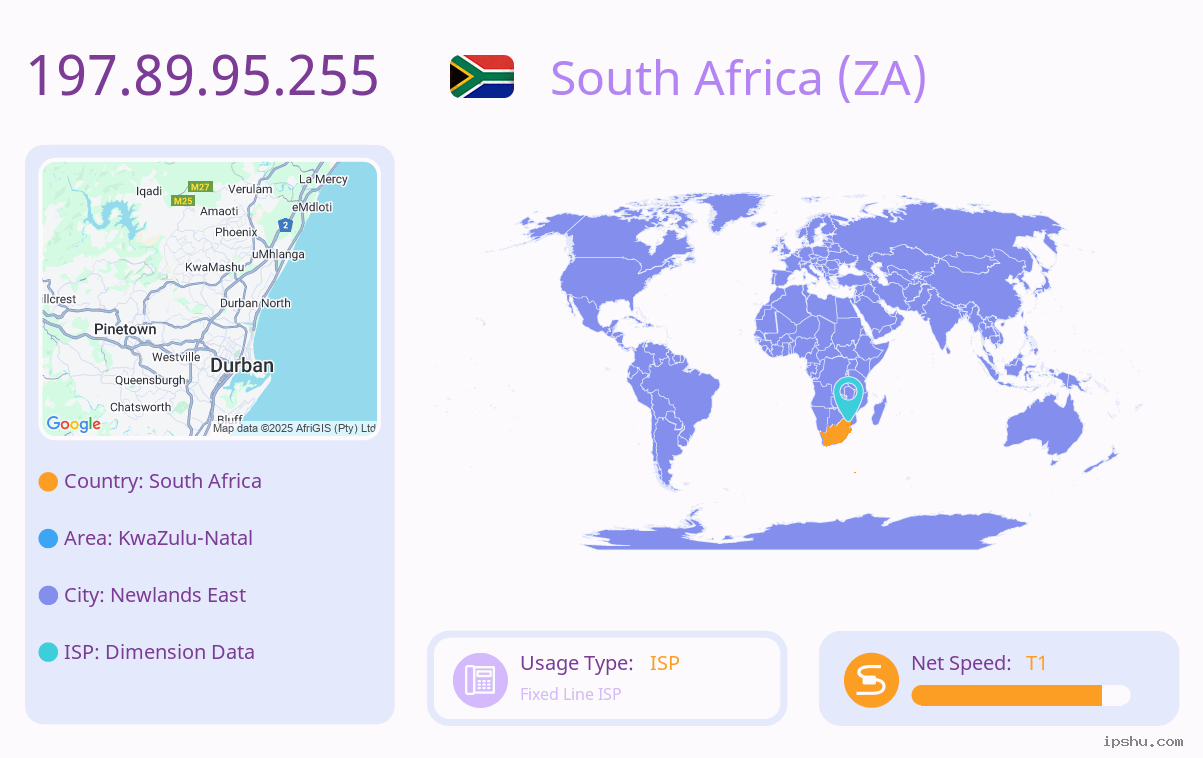Click the Fixed Line ISP text
The image size is (1203, 758).
[x=570, y=694]
